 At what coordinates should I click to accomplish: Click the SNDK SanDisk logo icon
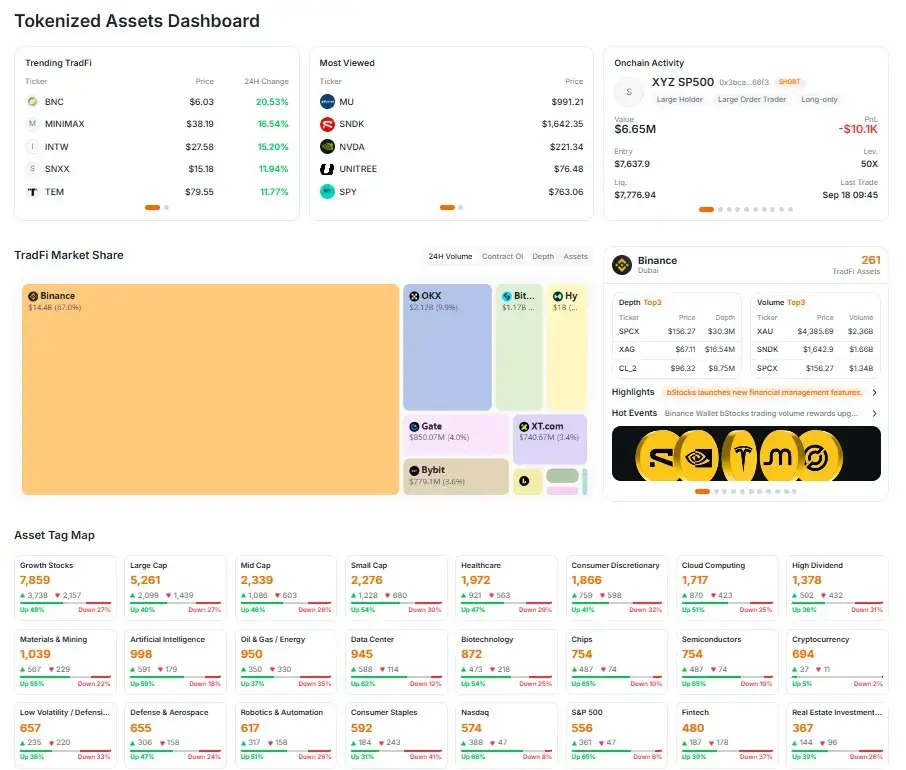(327, 124)
